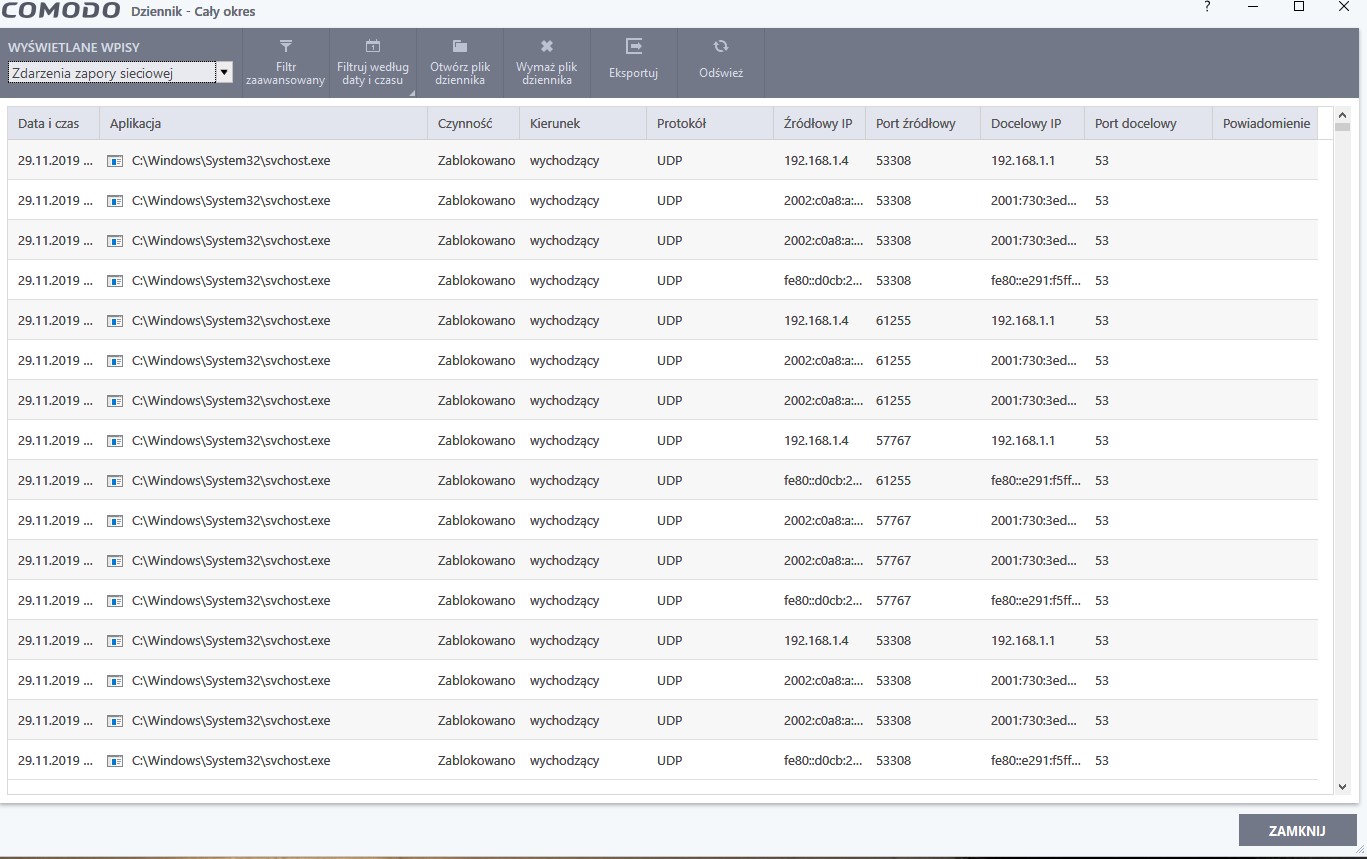Sort by Data i czas column header
Screen dimensions: 1367x859
(x=54, y=124)
